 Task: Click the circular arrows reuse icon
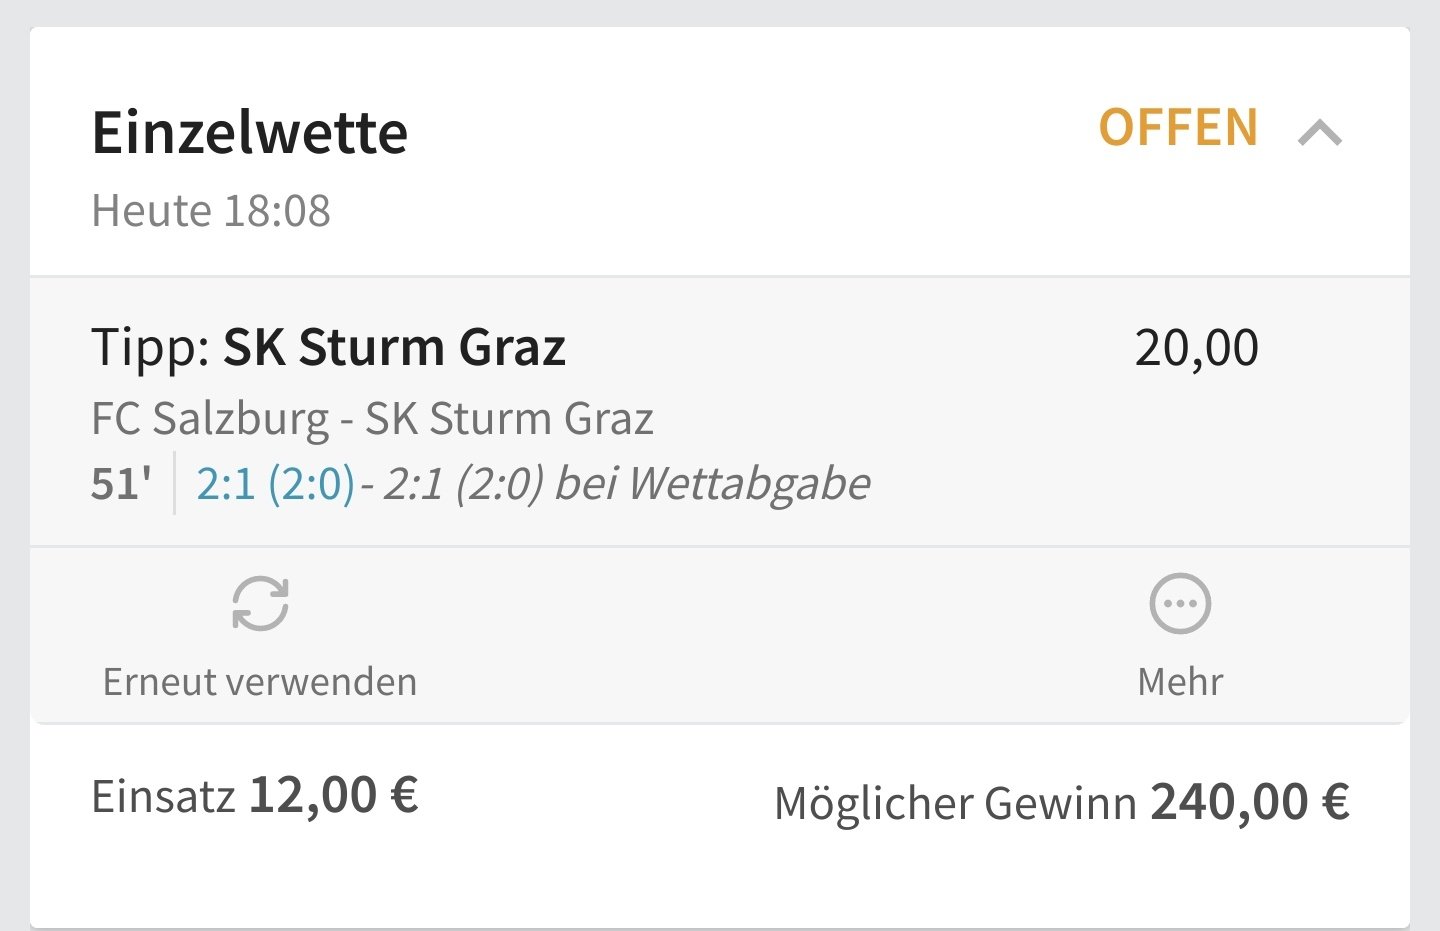point(260,604)
